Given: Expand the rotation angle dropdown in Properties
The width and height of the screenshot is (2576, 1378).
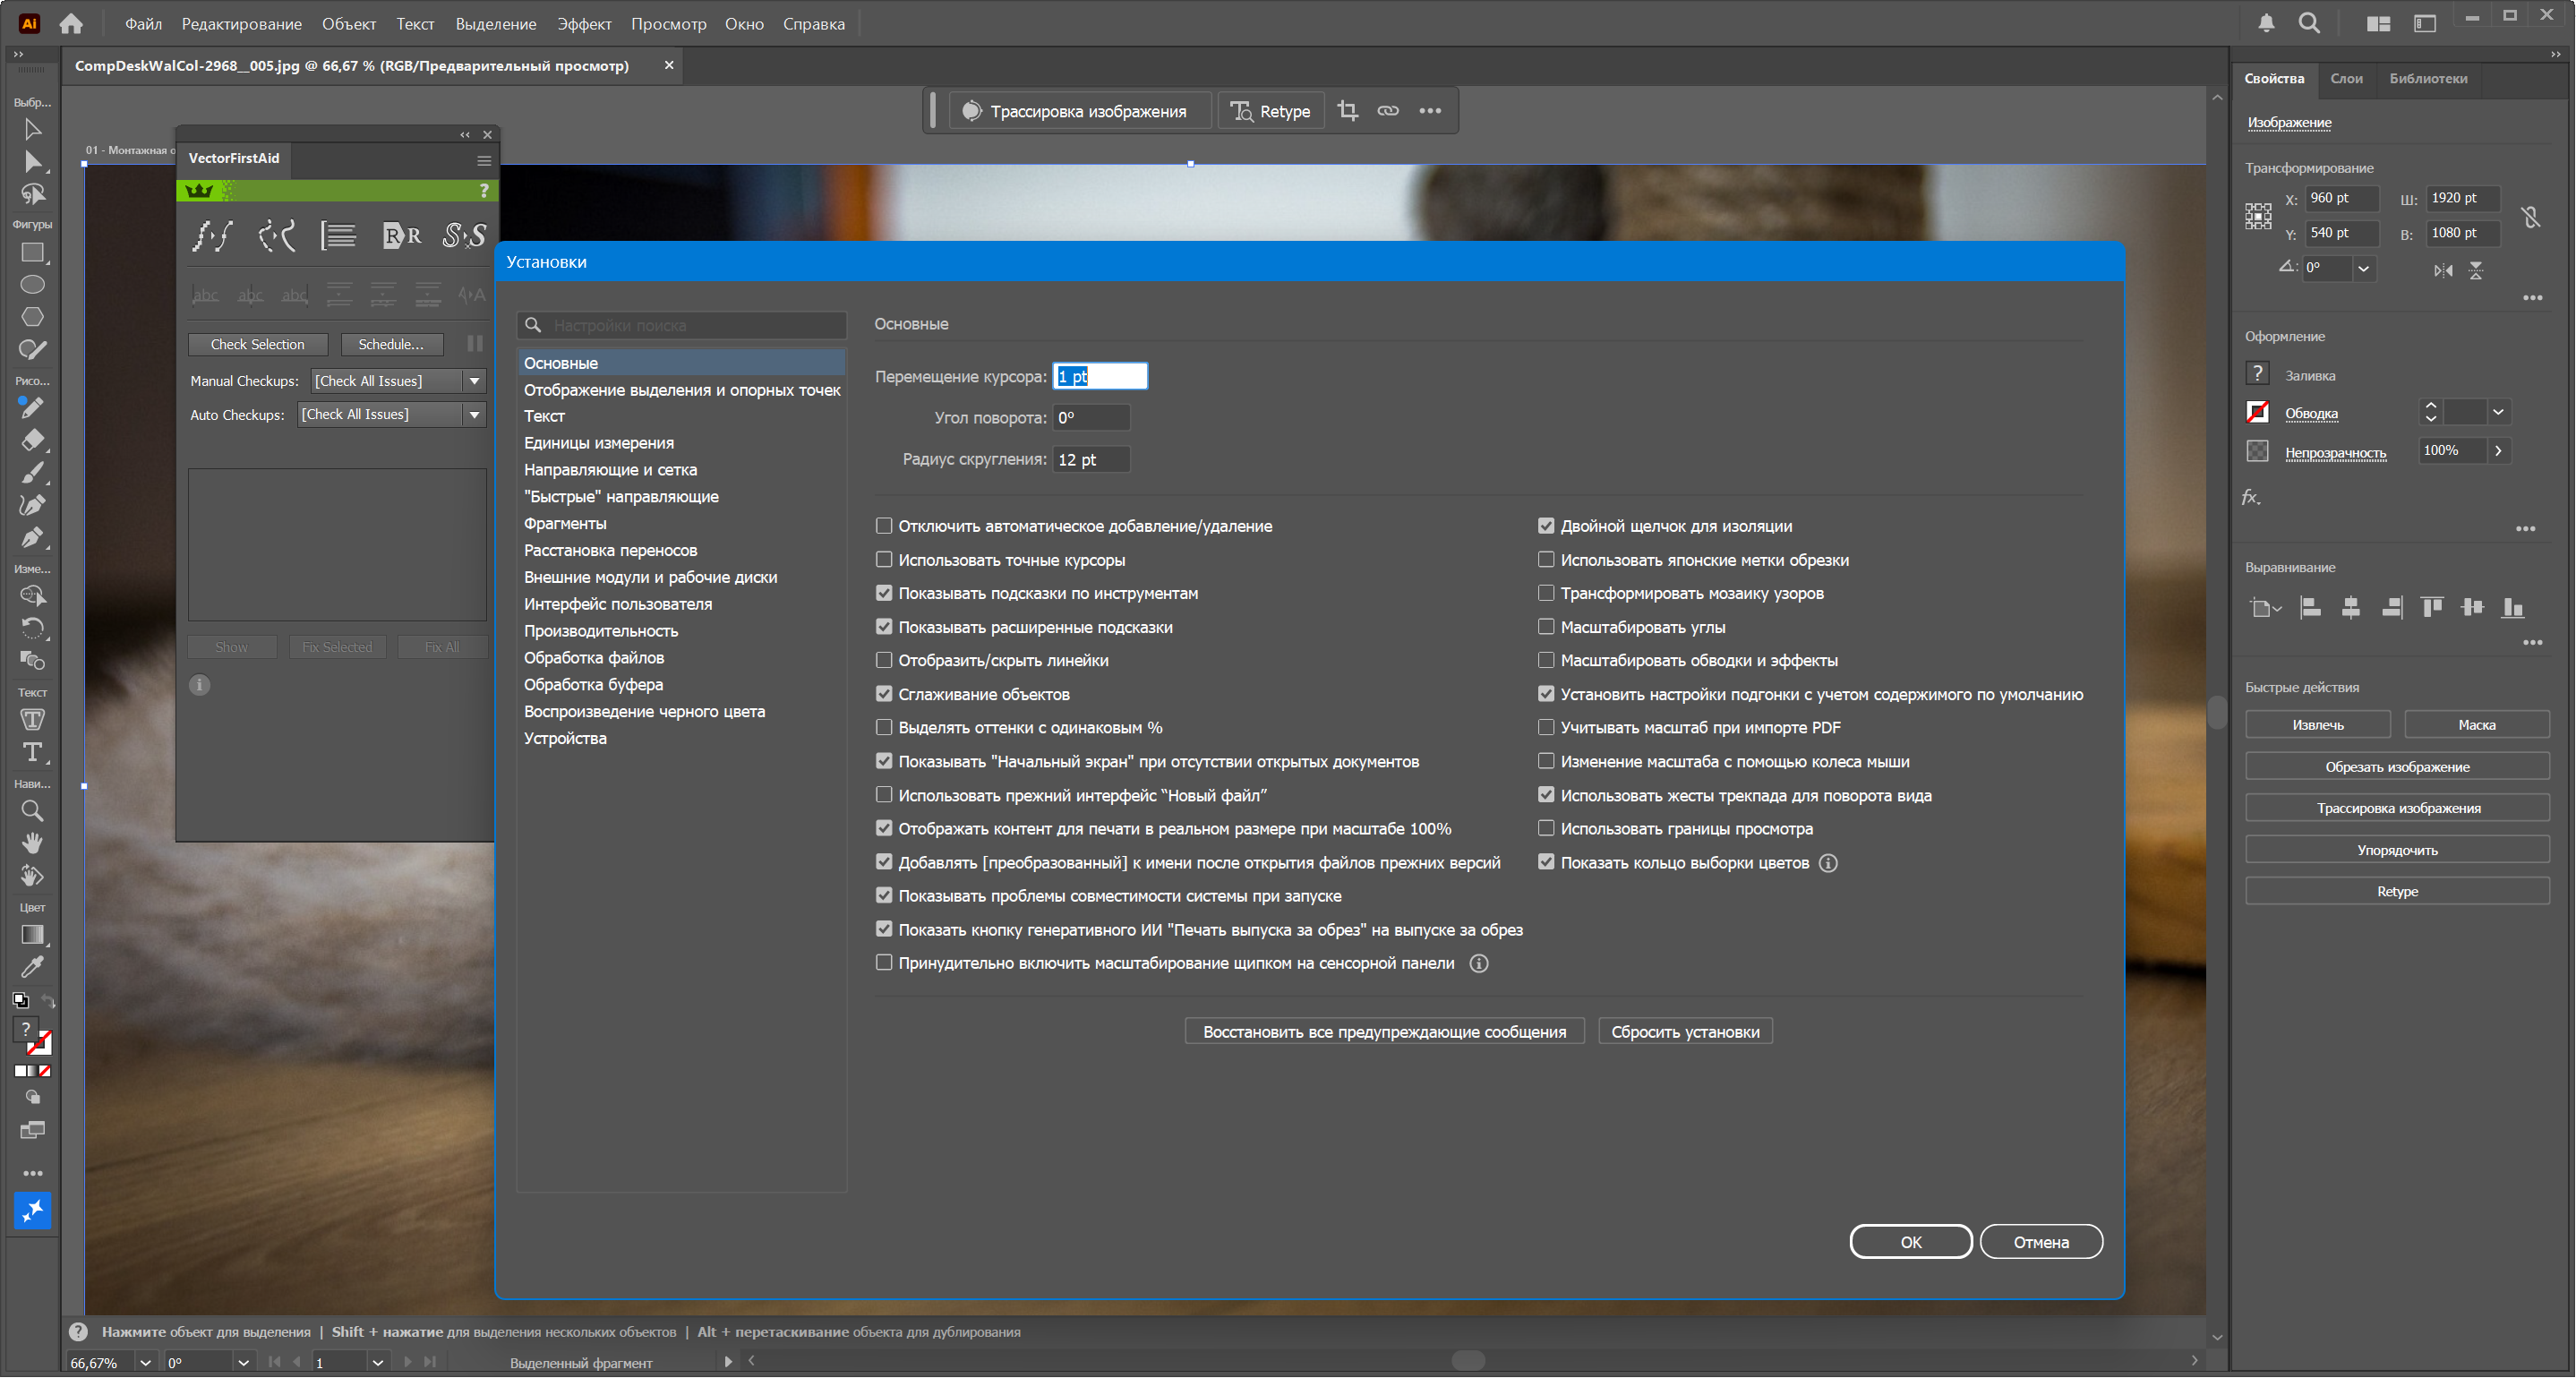Looking at the screenshot, I should click(x=2363, y=268).
